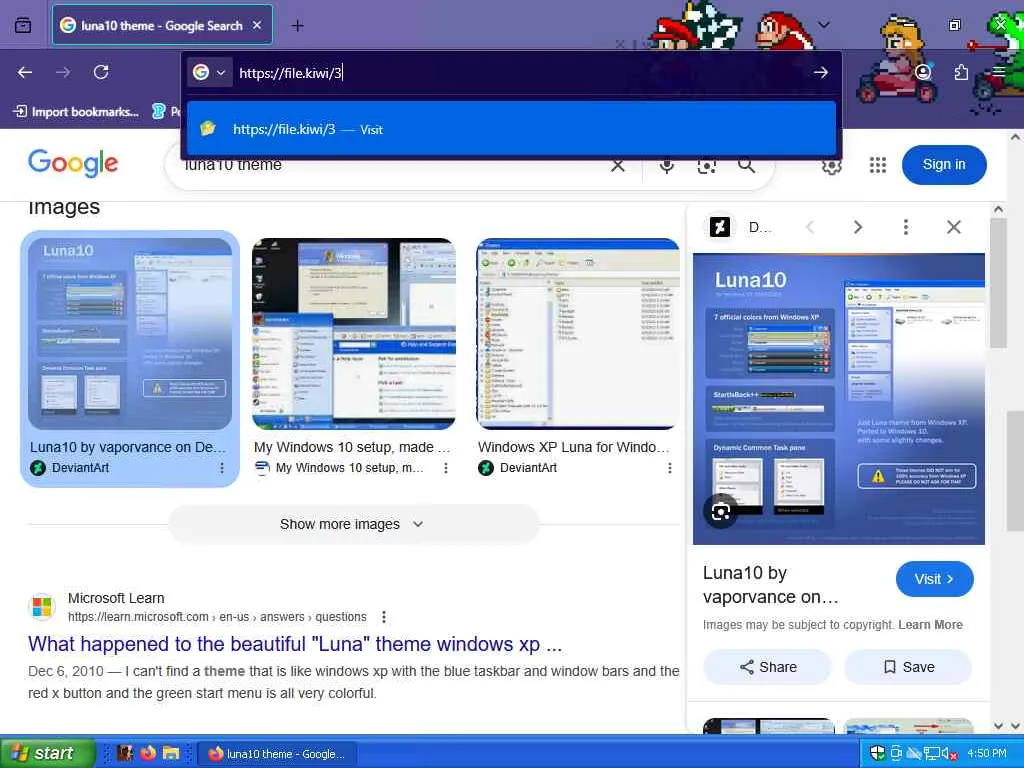Screen dimensions: 1024x768
Task: Submit search with magnifier icon
Action: coord(746,165)
